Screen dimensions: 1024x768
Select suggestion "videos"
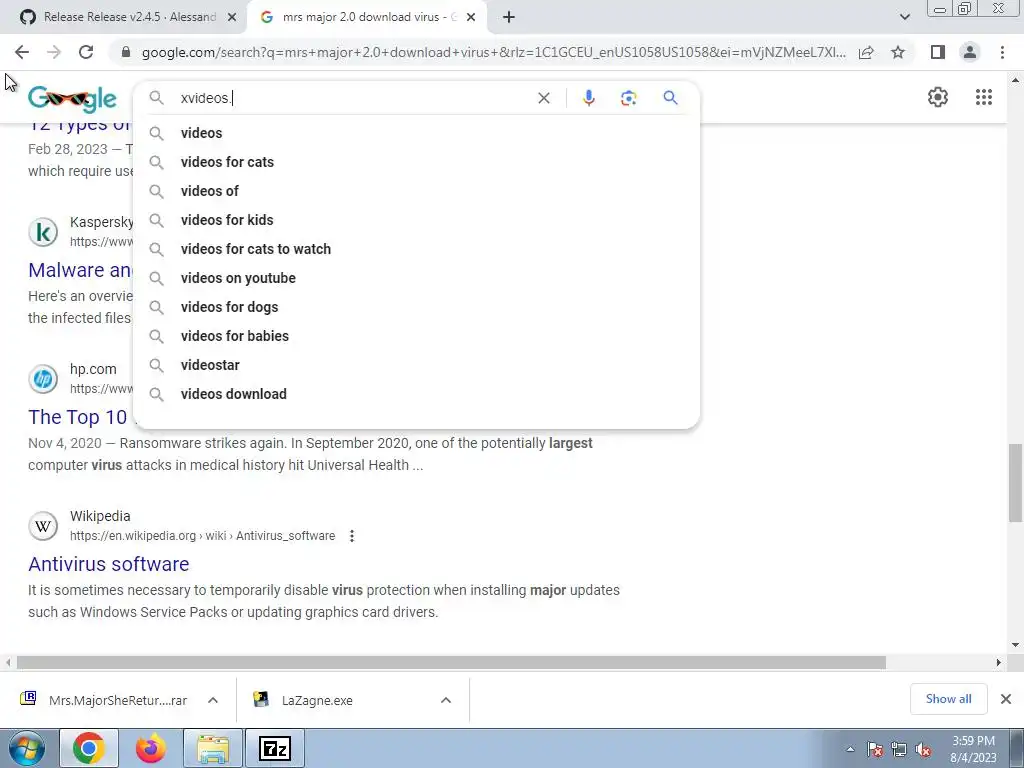pyautogui.click(x=416, y=133)
